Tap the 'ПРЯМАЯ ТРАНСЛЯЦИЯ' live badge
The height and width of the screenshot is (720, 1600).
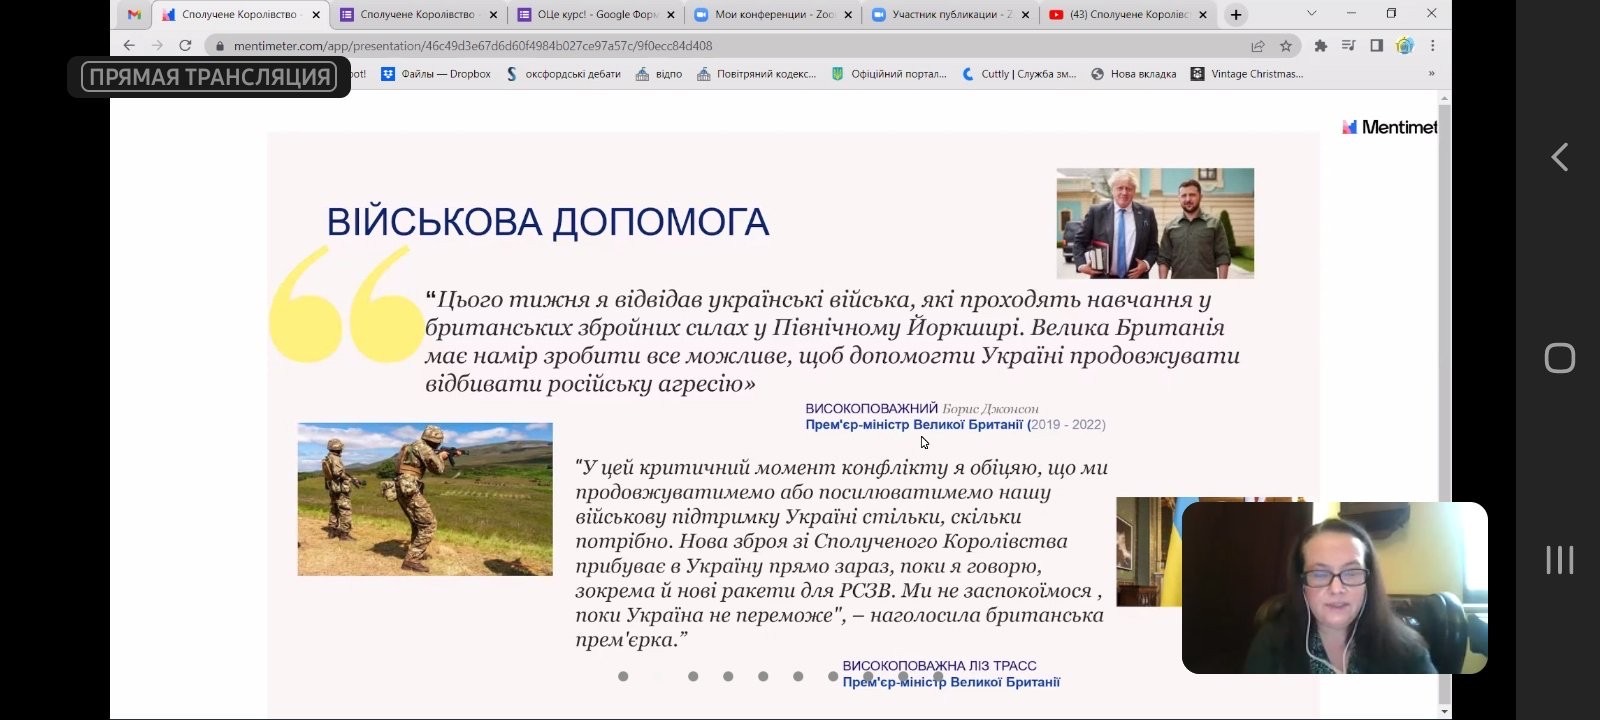pos(209,77)
